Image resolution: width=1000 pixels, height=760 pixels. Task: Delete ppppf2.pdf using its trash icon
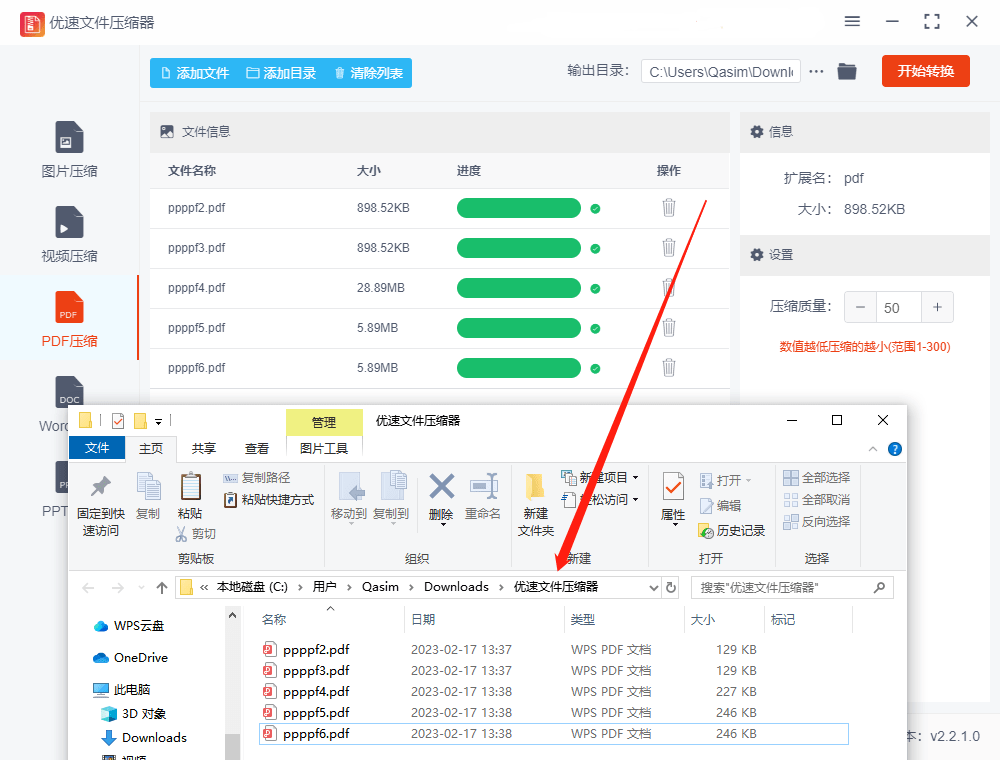pyautogui.click(x=668, y=207)
